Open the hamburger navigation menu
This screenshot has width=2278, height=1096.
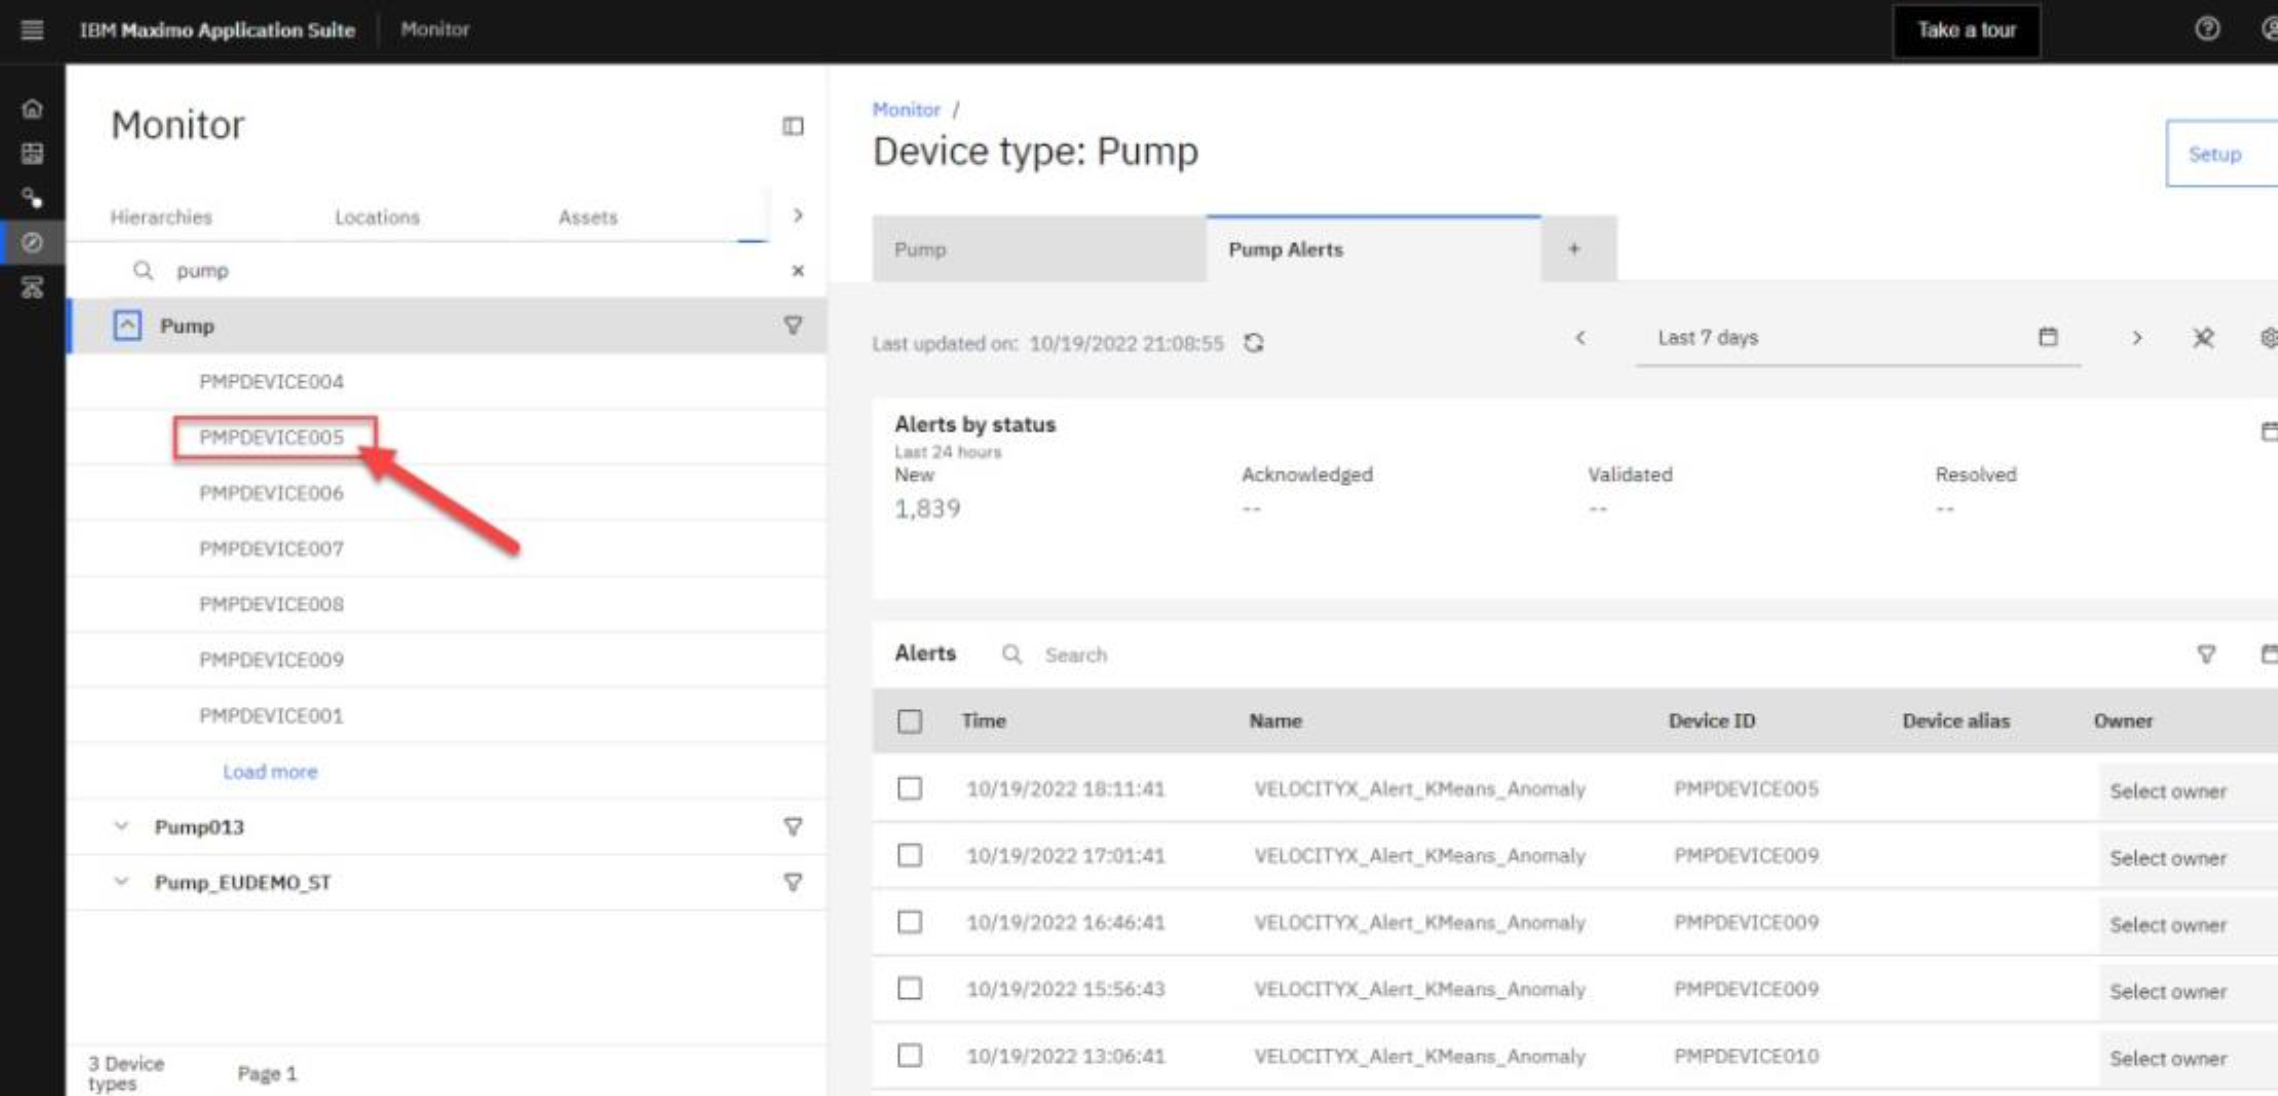32,30
